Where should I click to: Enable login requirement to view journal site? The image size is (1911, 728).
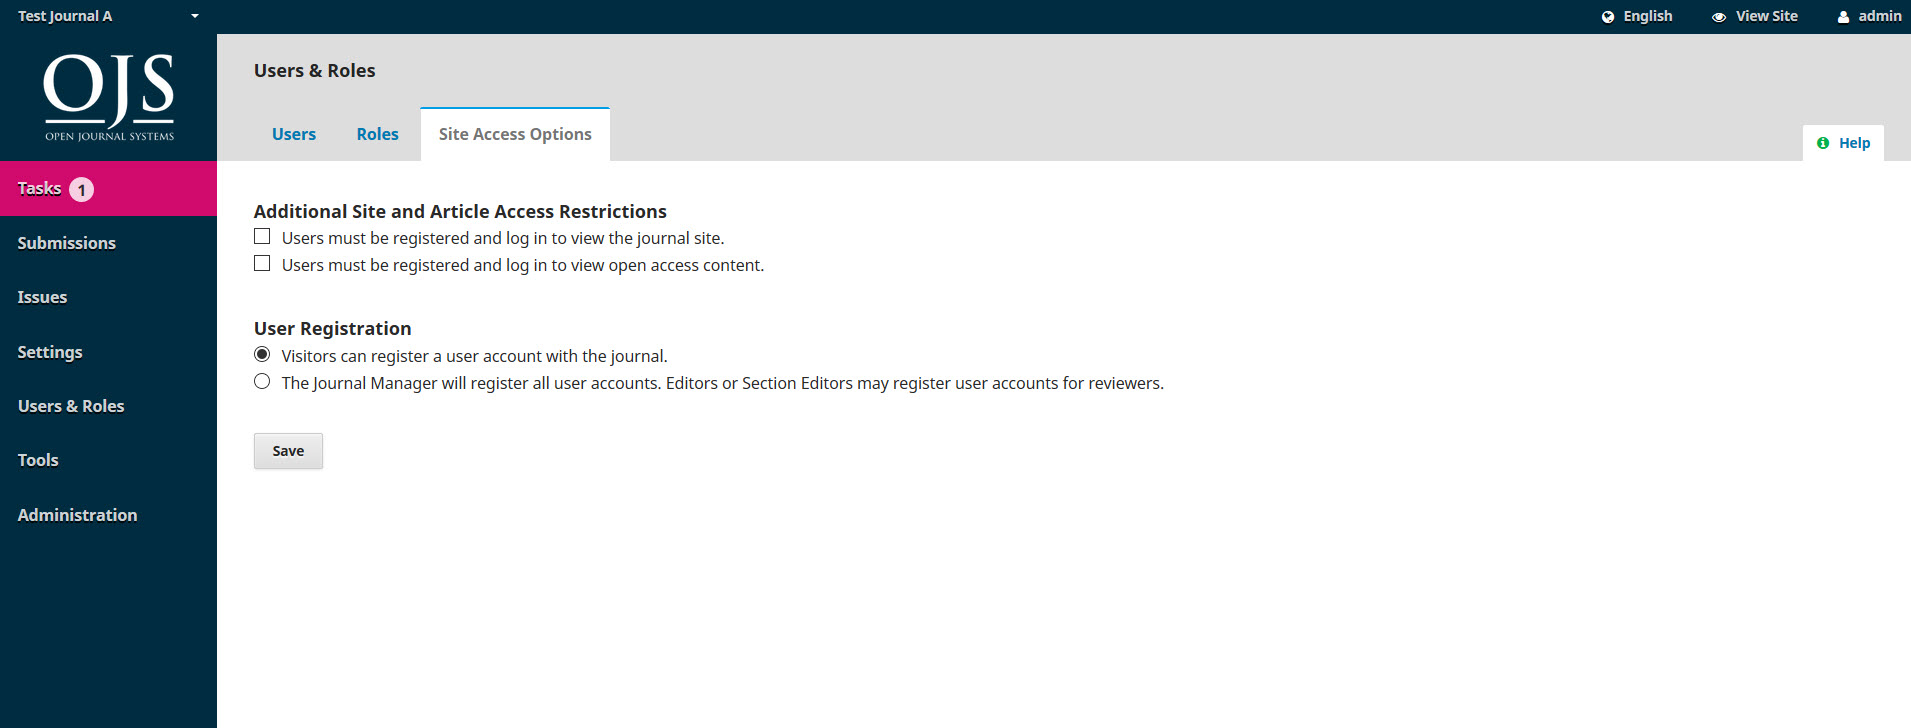262,236
